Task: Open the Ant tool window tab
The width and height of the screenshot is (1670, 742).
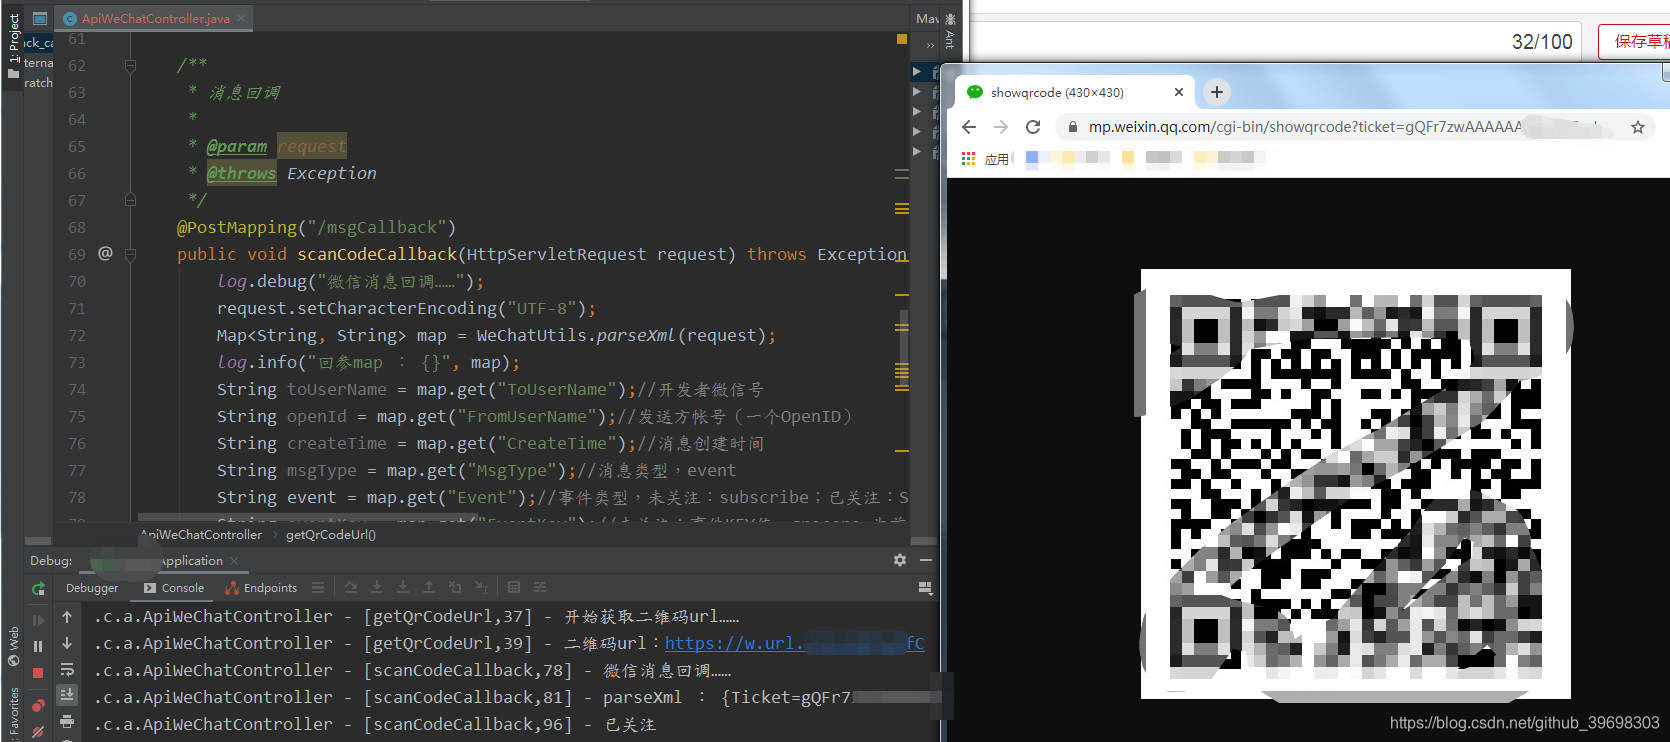Action: pyautogui.click(x=950, y=30)
